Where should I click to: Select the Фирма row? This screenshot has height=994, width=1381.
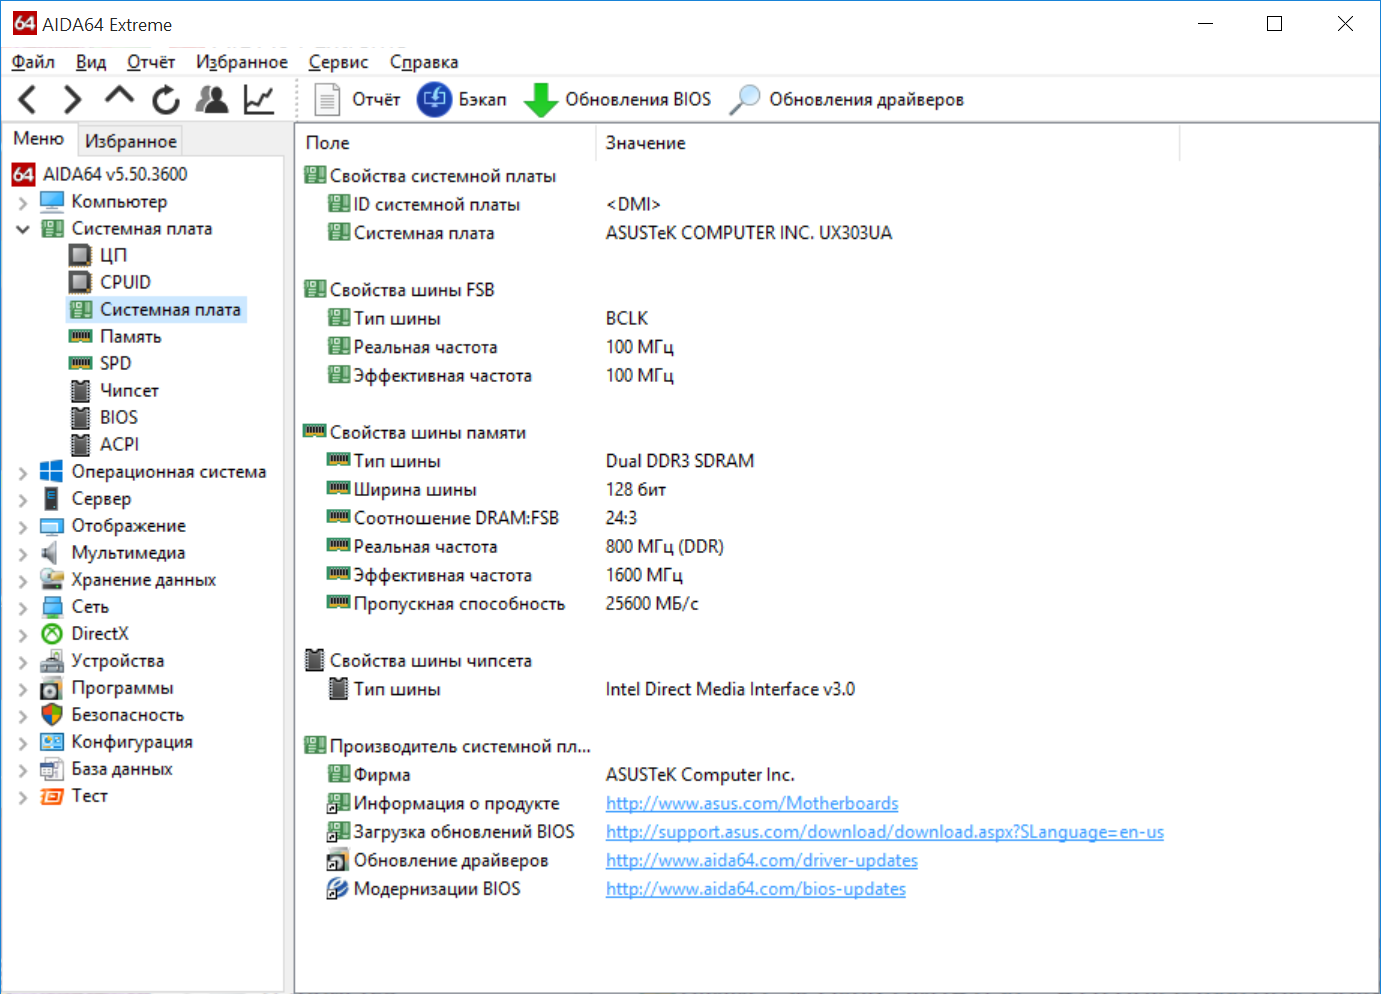[x=740, y=775]
